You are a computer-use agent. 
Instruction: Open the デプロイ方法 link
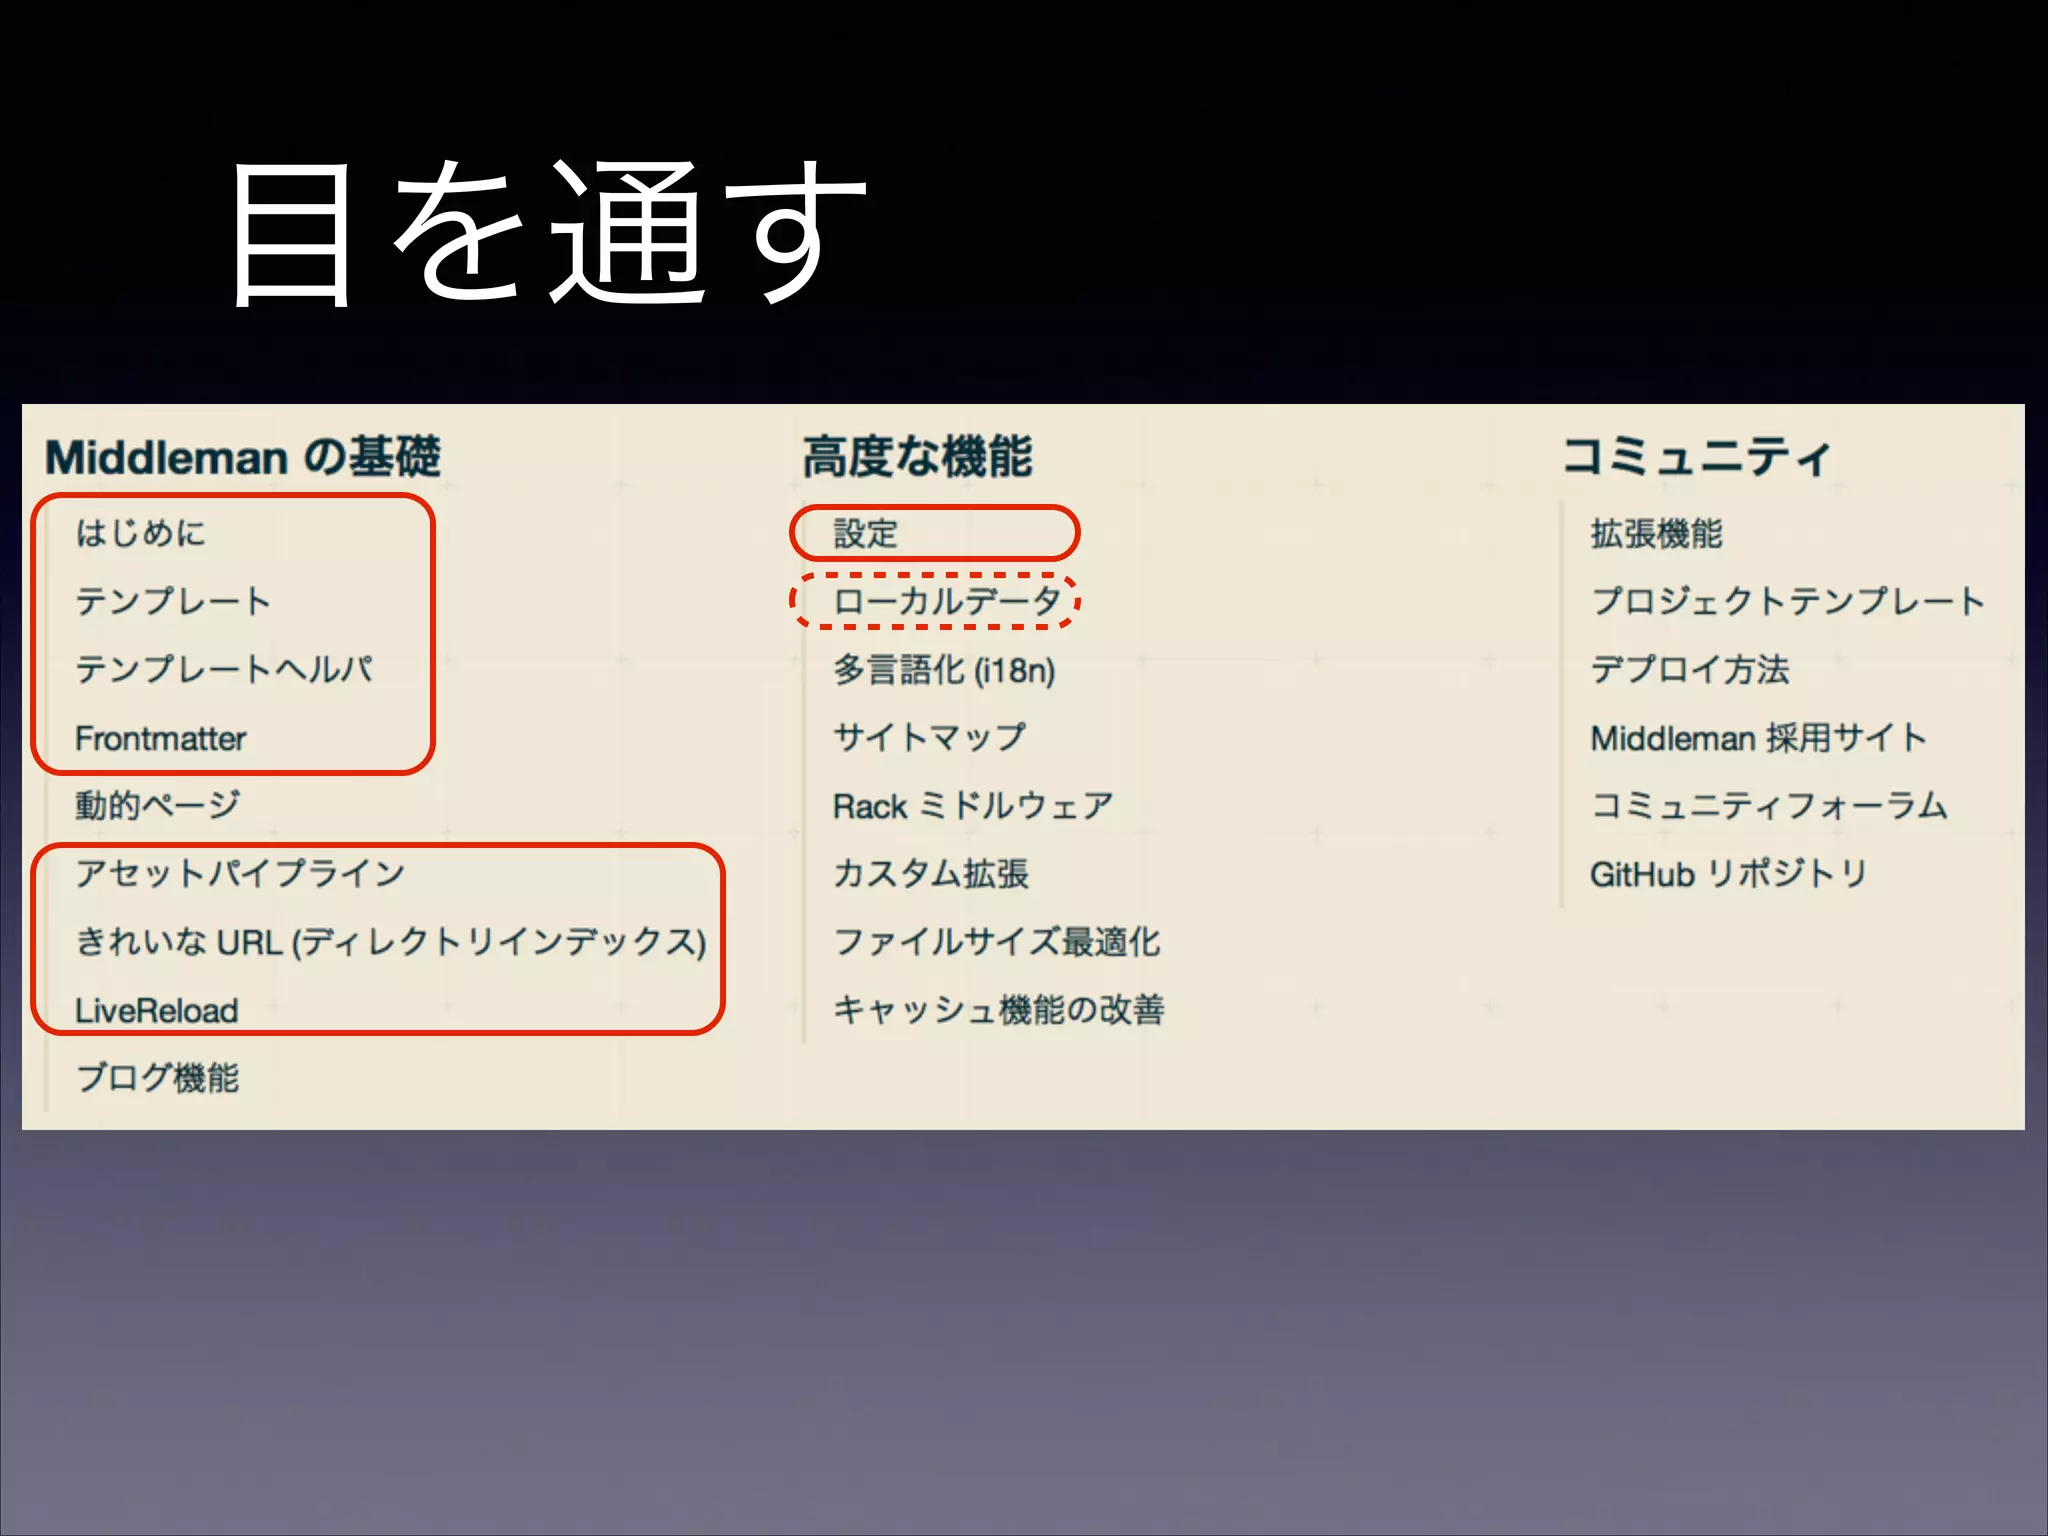(1690, 669)
